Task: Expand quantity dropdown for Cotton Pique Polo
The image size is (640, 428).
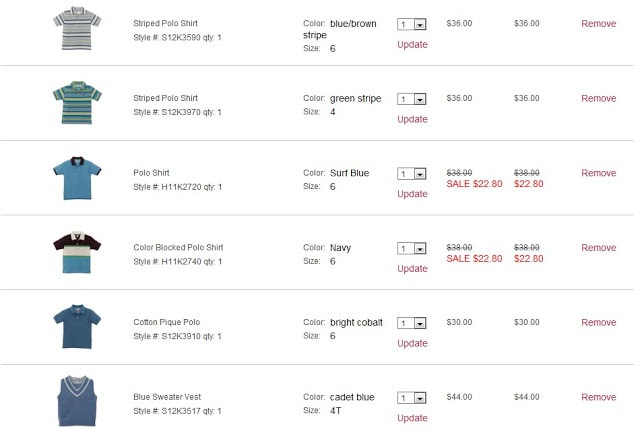Action: point(412,323)
